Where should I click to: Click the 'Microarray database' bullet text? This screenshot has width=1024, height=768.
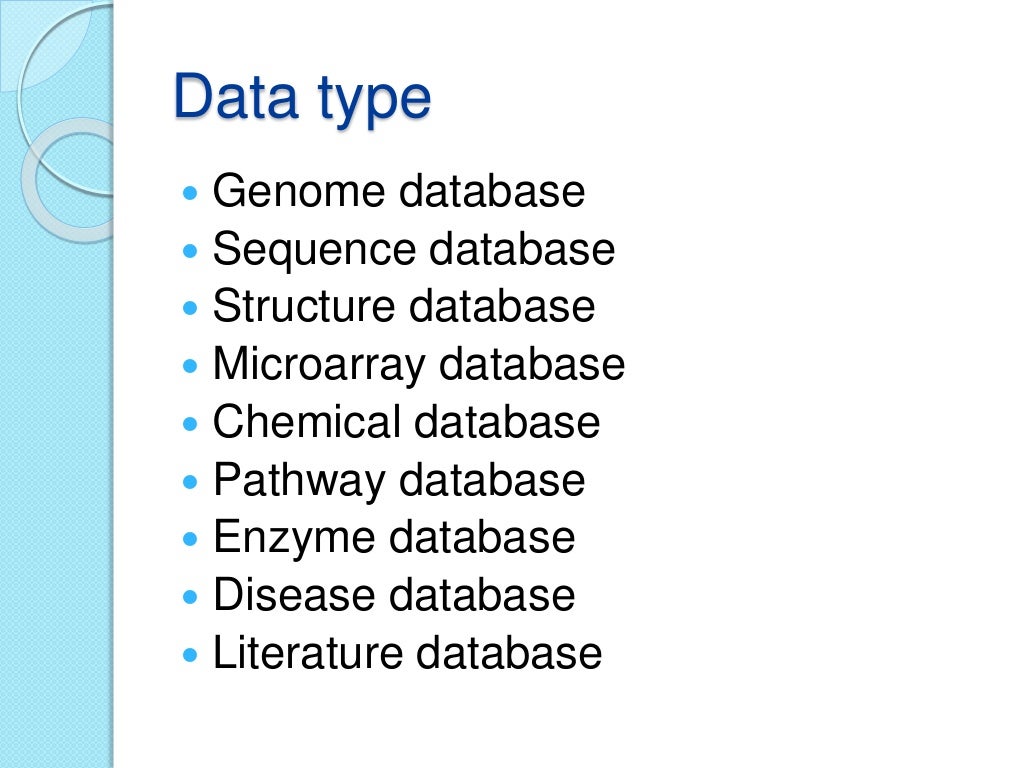click(419, 364)
